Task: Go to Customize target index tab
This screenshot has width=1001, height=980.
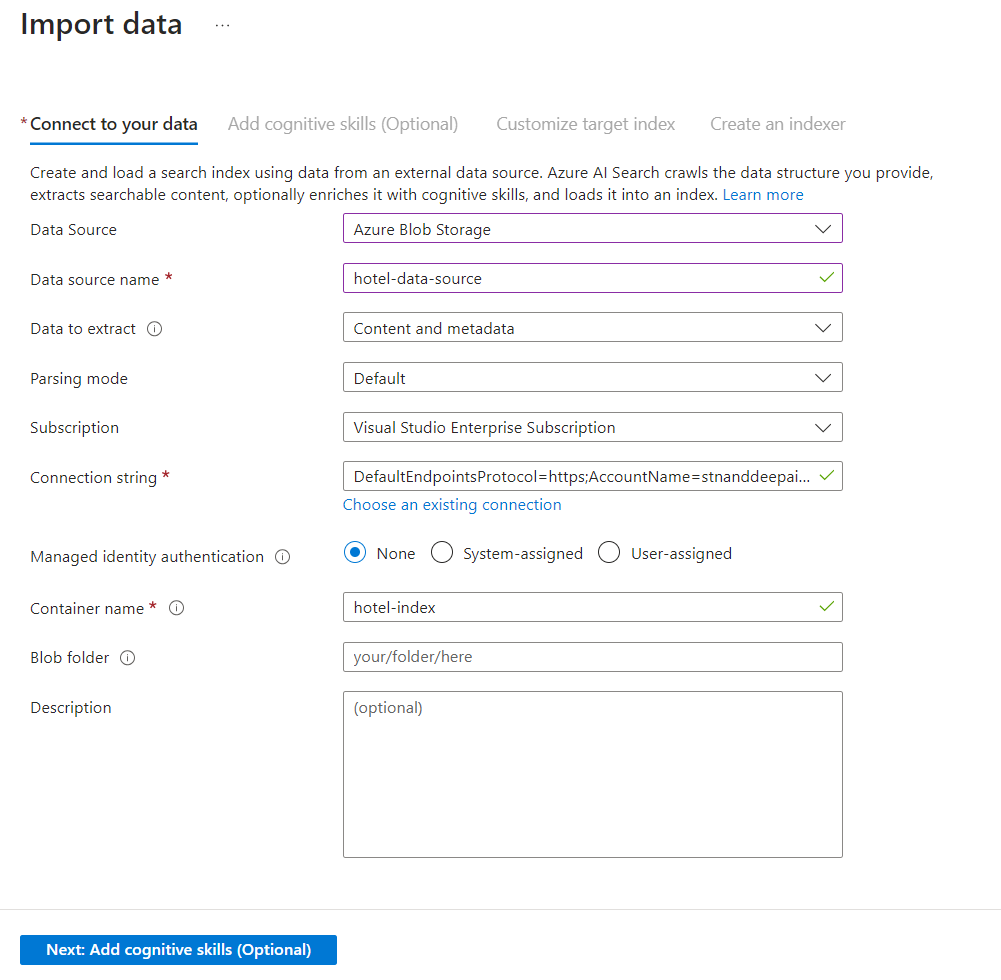Action: [x=585, y=124]
